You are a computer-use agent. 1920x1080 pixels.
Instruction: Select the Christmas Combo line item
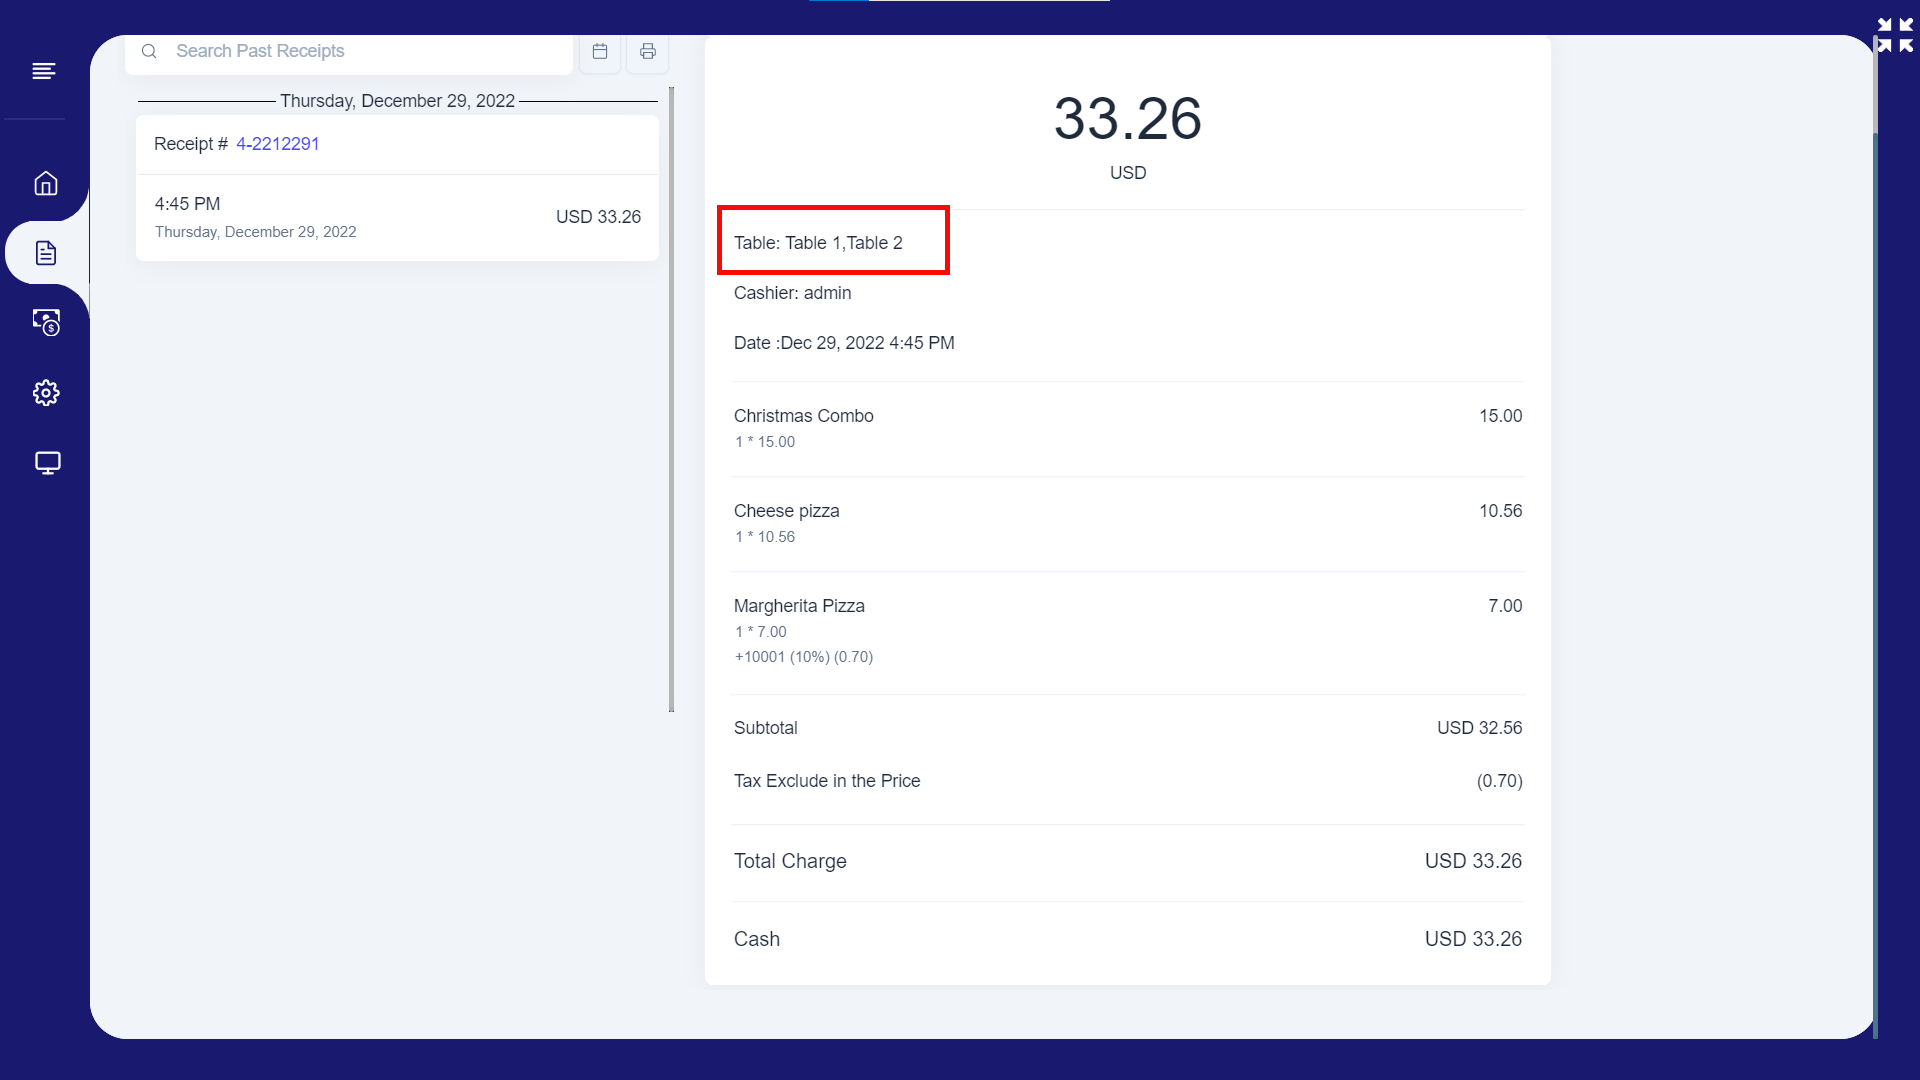803,416
